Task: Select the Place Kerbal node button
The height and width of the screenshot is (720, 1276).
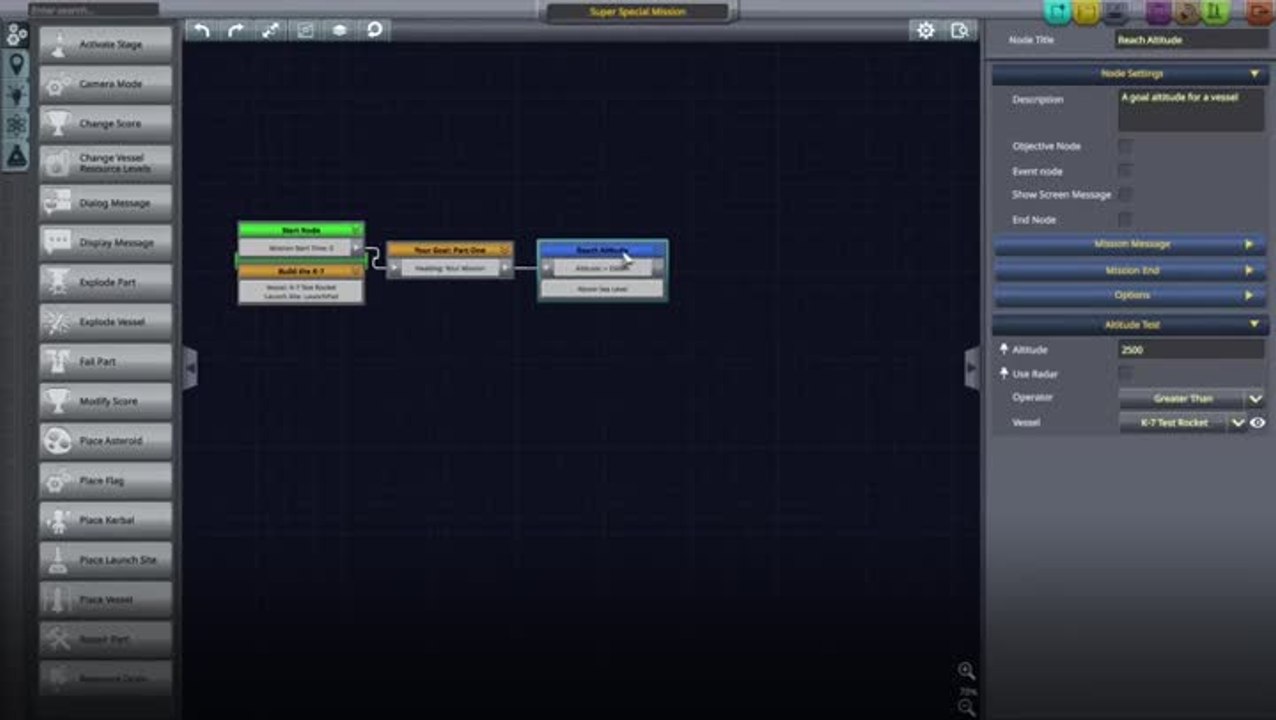Action: pyautogui.click(x=105, y=520)
